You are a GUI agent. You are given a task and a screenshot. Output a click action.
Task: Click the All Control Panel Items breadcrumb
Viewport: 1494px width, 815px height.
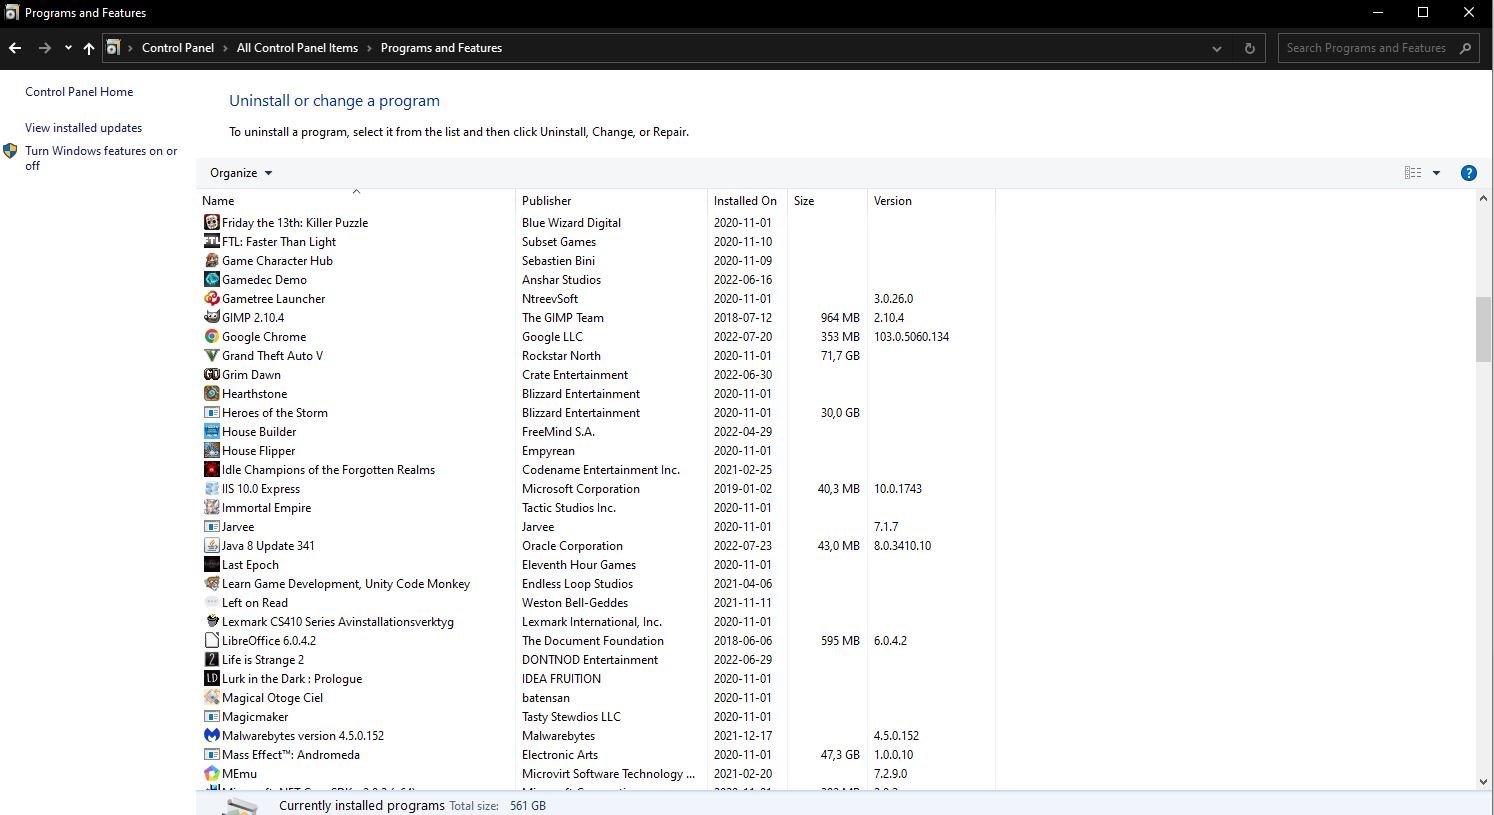[297, 48]
